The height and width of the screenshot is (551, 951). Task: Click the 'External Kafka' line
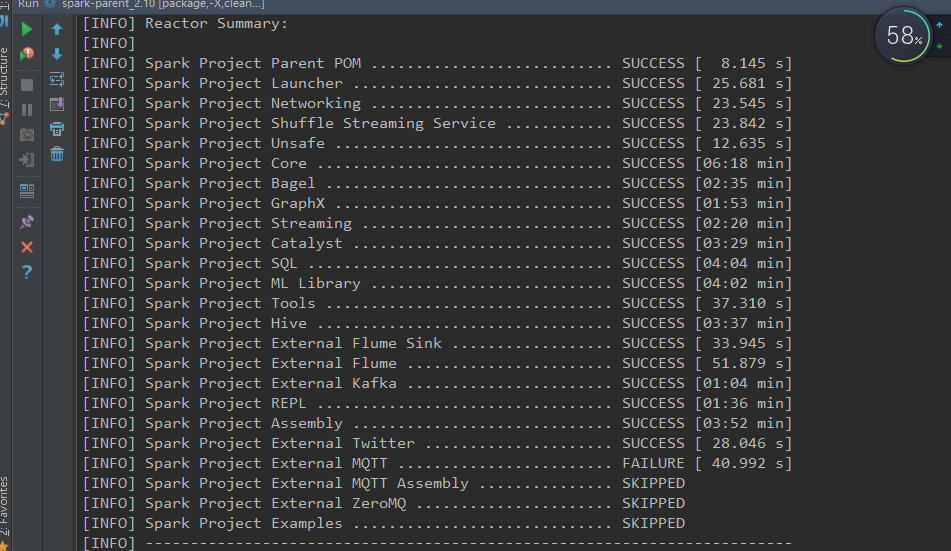point(437,384)
